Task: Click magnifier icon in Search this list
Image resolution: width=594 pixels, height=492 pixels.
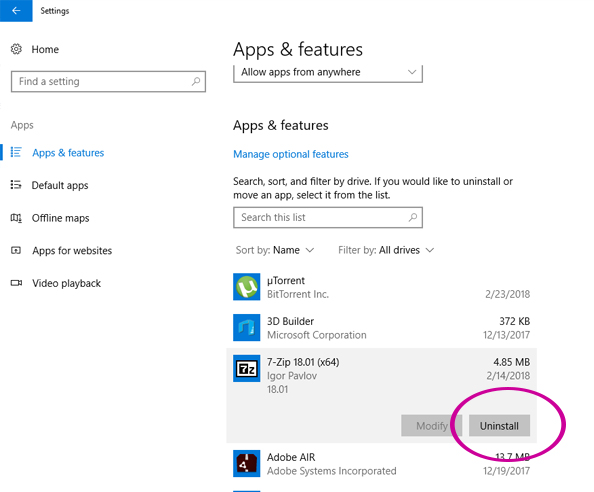Action: [413, 217]
